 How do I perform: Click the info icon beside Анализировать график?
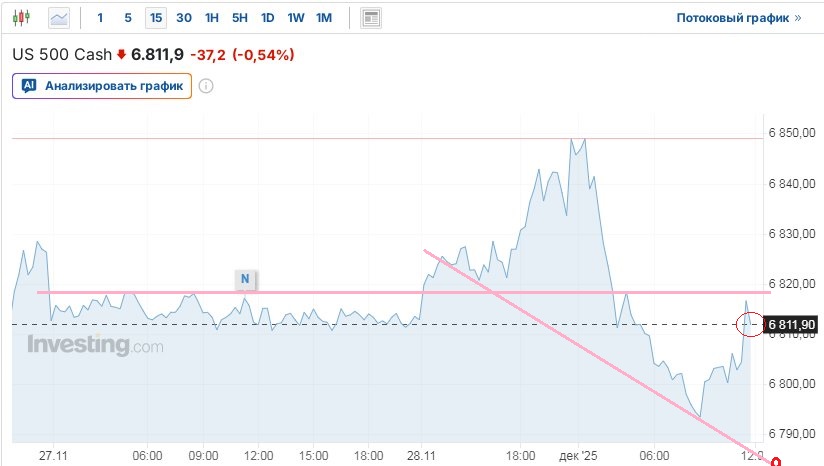(x=206, y=86)
